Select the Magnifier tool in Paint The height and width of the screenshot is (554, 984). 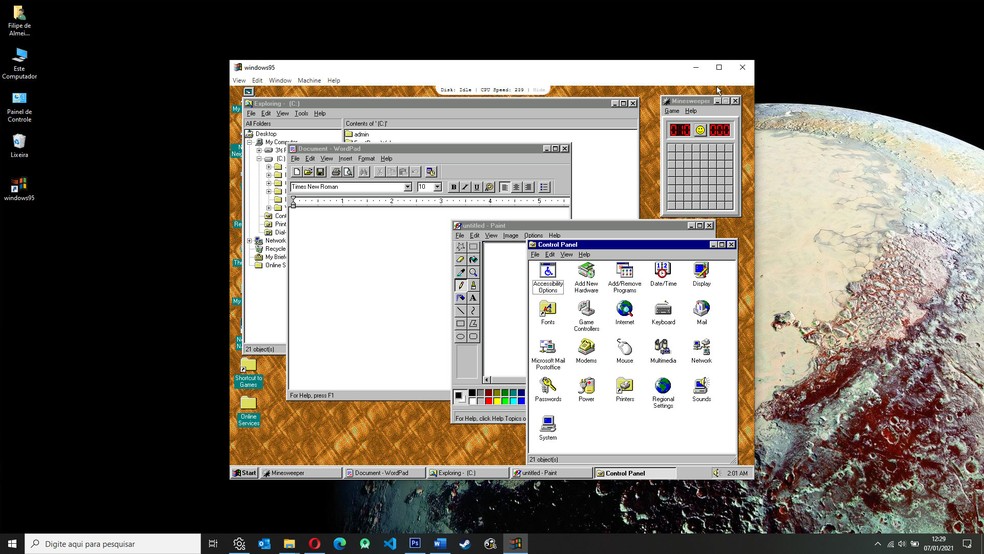pyautogui.click(x=473, y=272)
